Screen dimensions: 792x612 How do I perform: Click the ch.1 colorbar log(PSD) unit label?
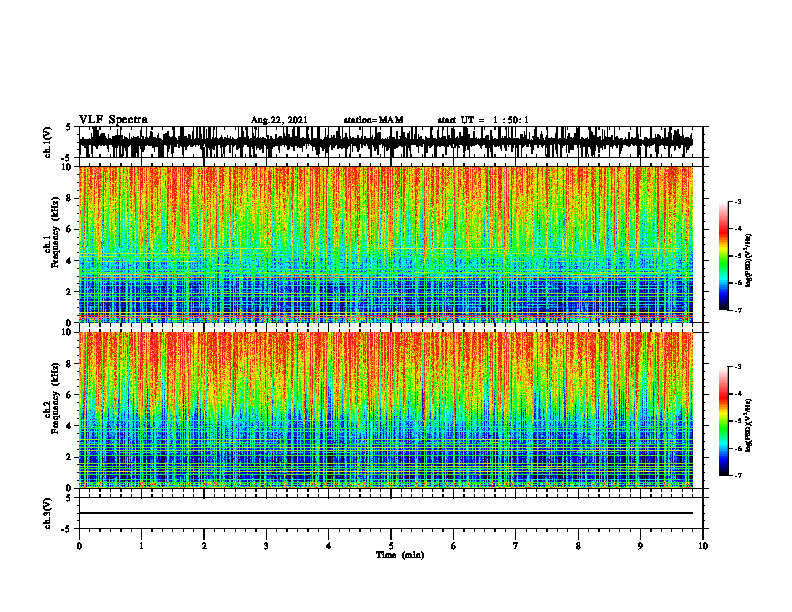749,260
